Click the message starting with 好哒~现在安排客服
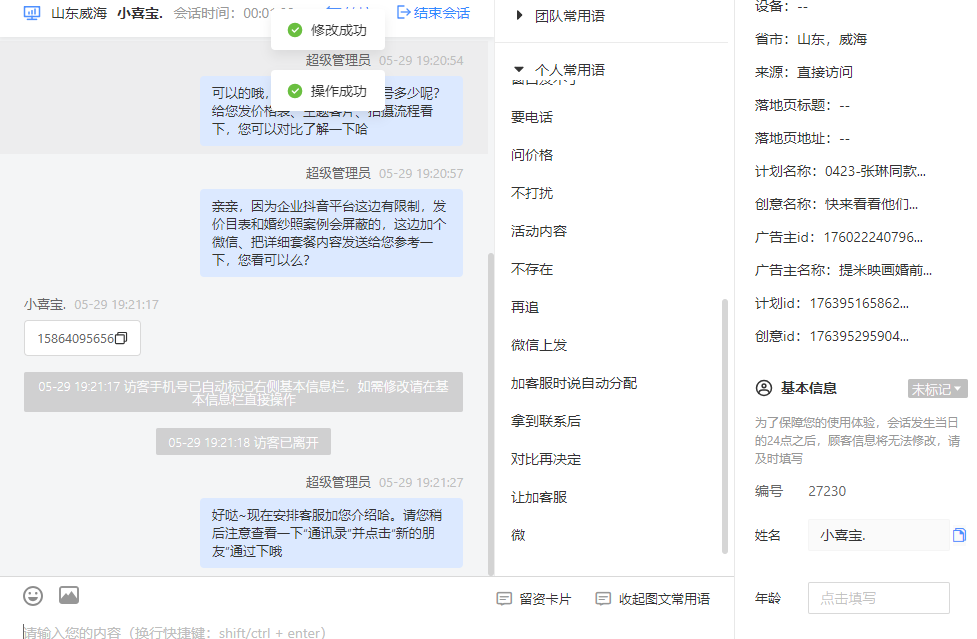 [331, 533]
